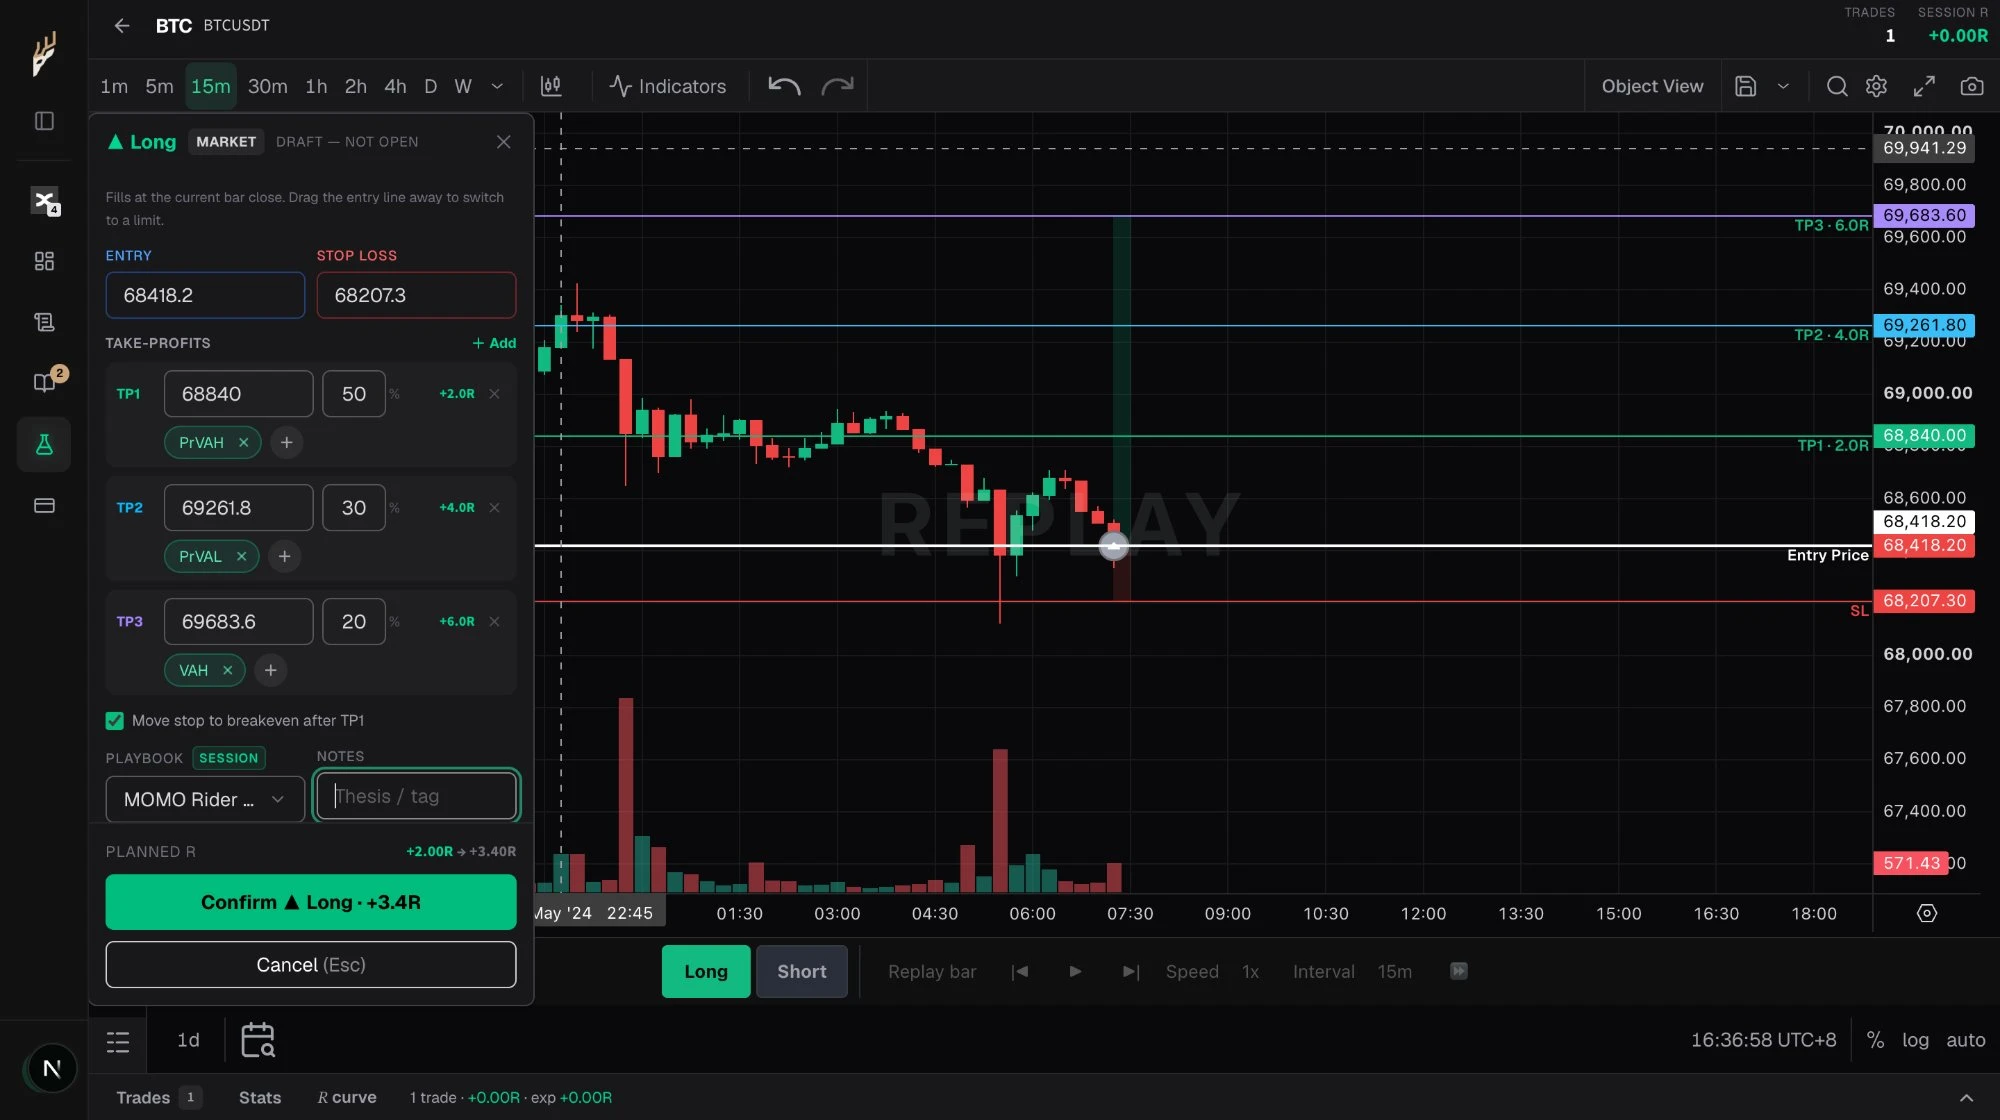
Task: Select the 15m timeframe
Action: 210,86
